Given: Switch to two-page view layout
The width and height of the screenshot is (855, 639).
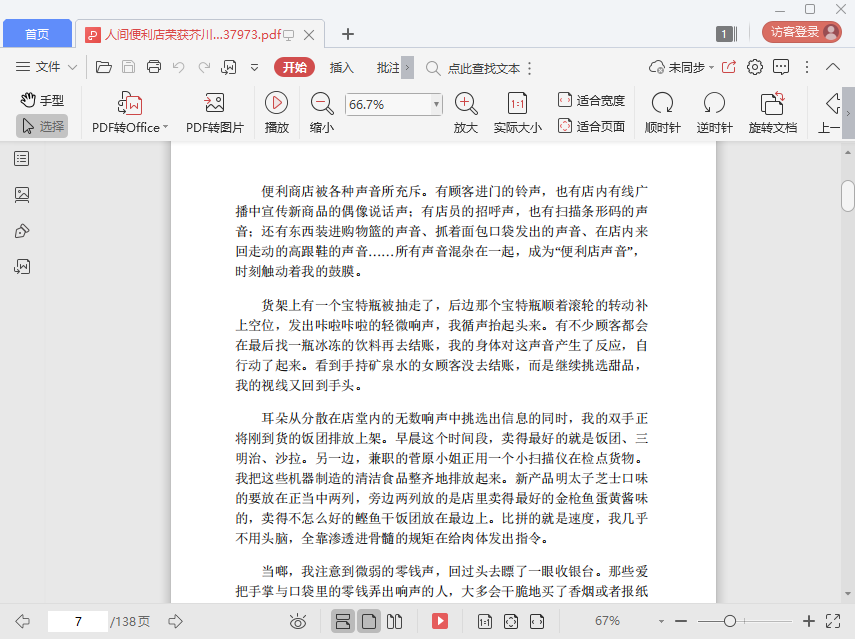Looking at the screenshot, I should (x=394, y=622).
